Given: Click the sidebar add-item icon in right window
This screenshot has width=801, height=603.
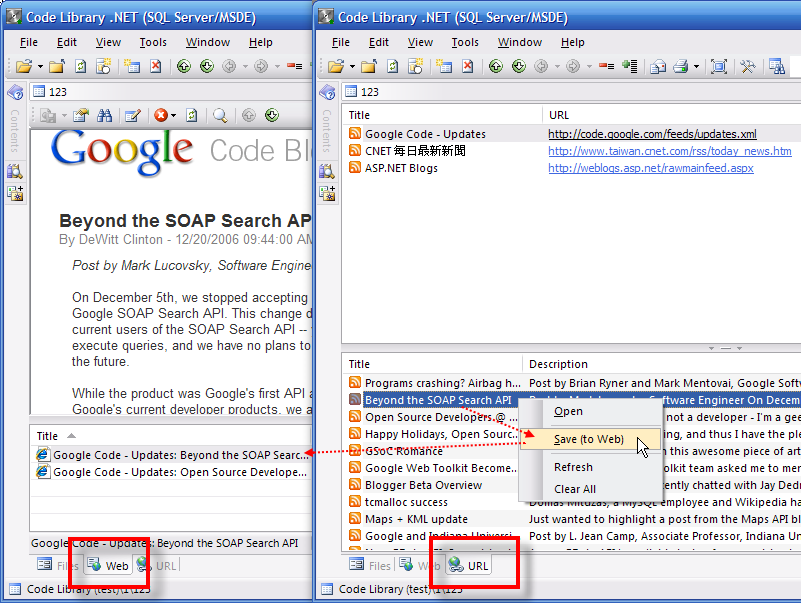Looking at the screenshot, I should [327, 193].
